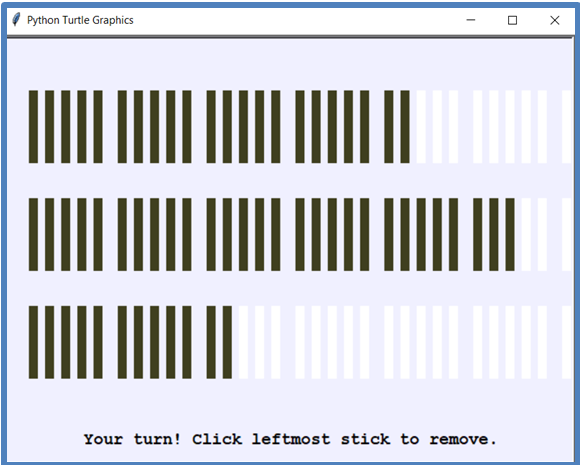Choose the last dark stick in bottom row
Screen dimensions: 580x465
227,342
